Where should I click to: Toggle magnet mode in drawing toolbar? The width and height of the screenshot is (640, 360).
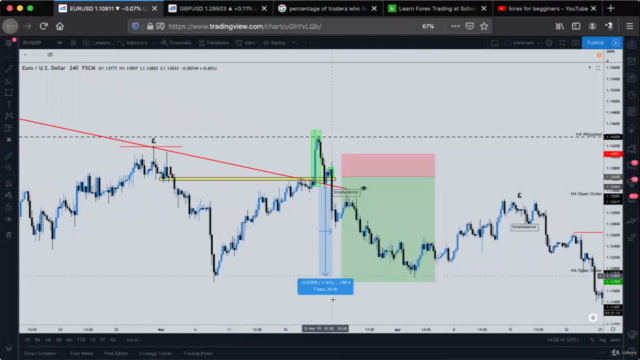[x=9, y=184]
